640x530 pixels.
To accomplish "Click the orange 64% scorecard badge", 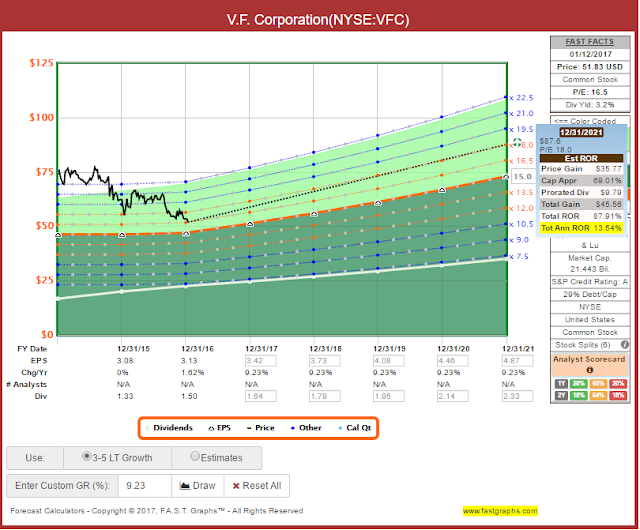I will click(x=598, y=395).
